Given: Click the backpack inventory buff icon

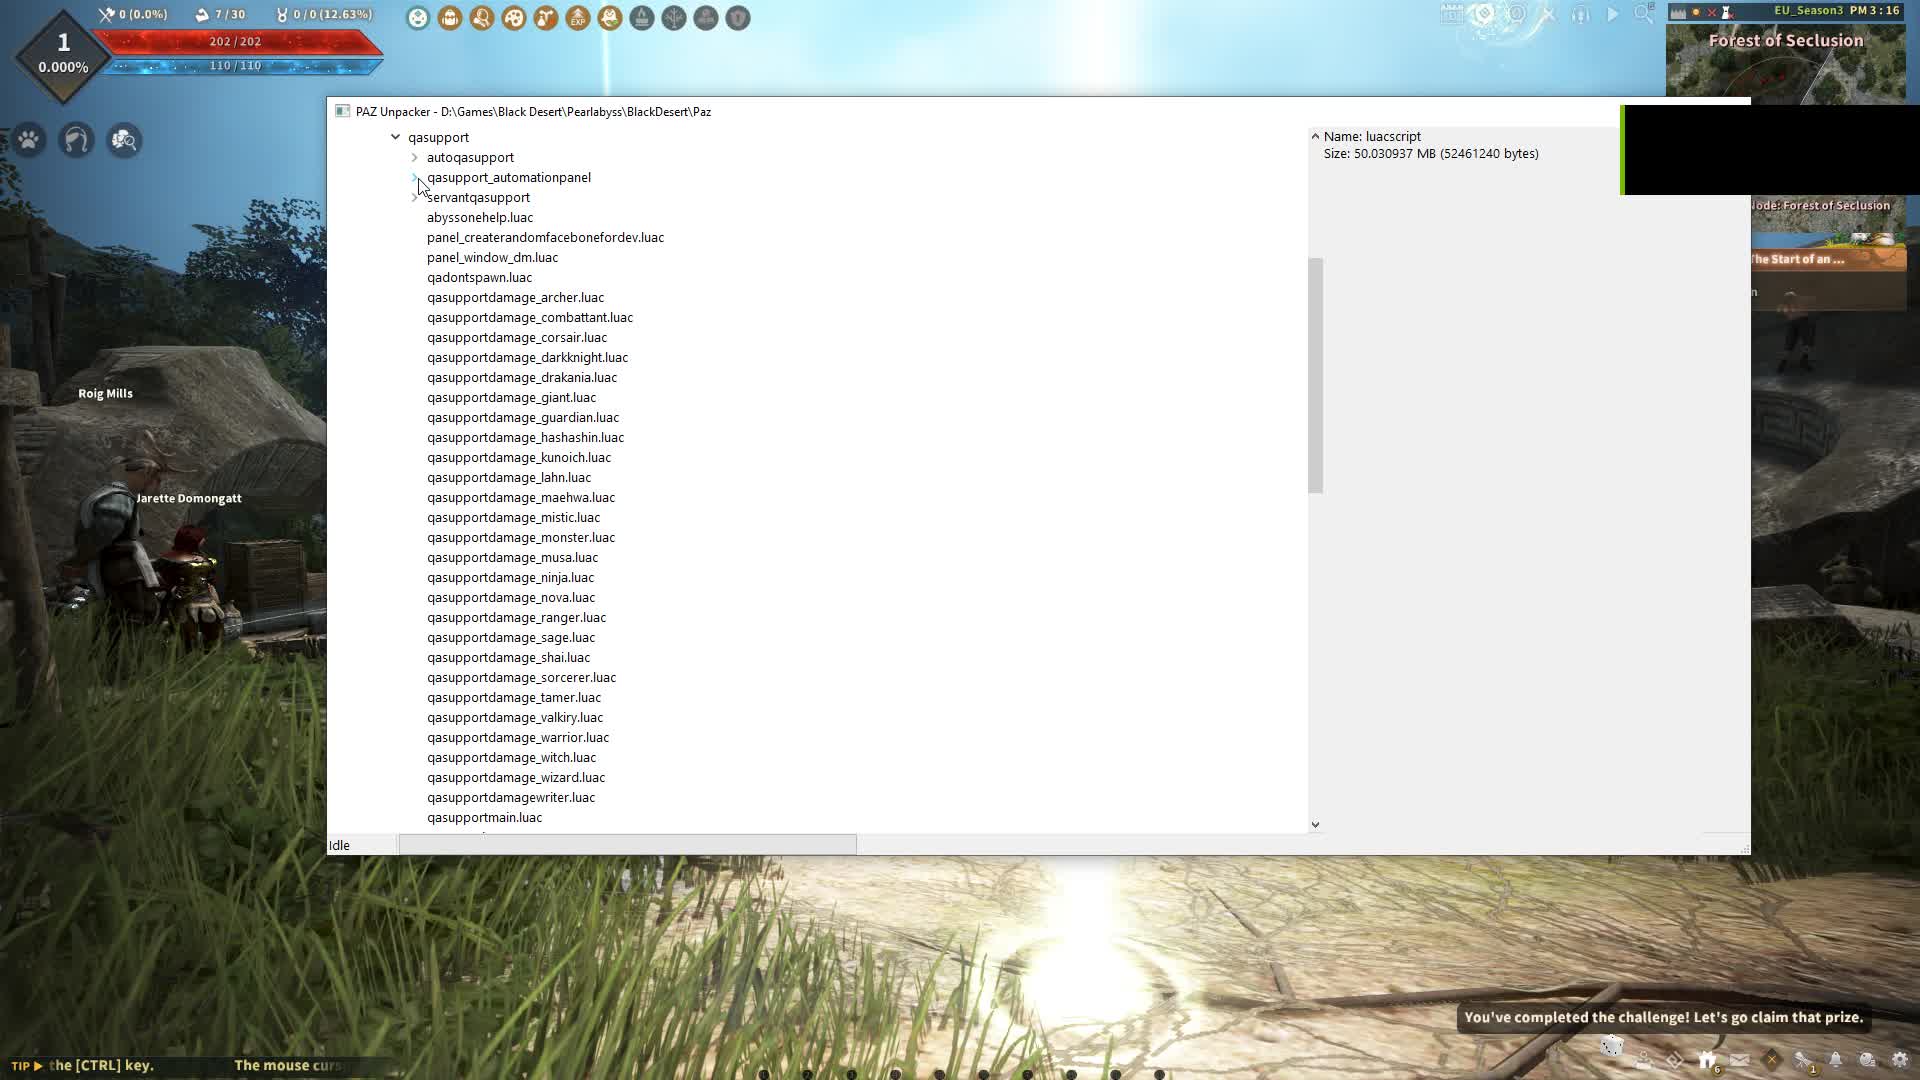Looking at the screenshot, I should point(450,18).
